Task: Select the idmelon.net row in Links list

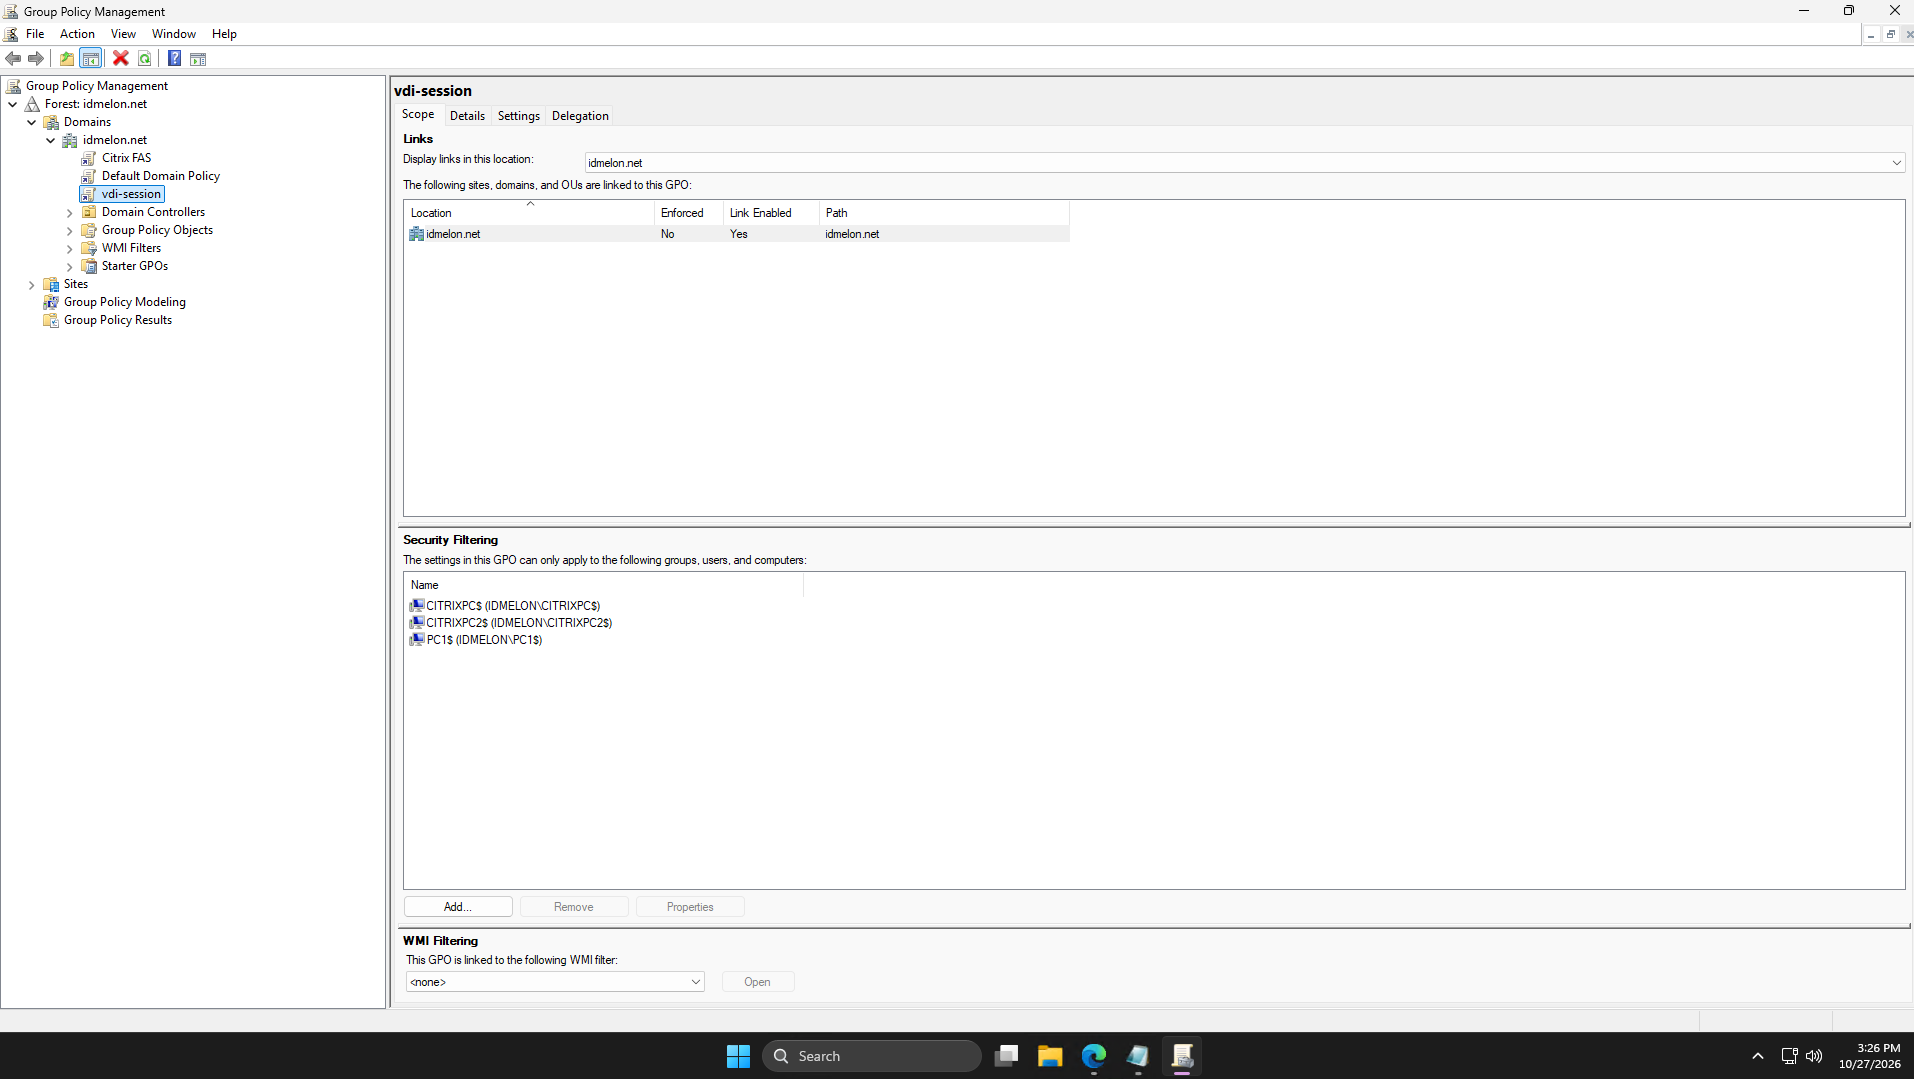Action: [x=737, y=234]
